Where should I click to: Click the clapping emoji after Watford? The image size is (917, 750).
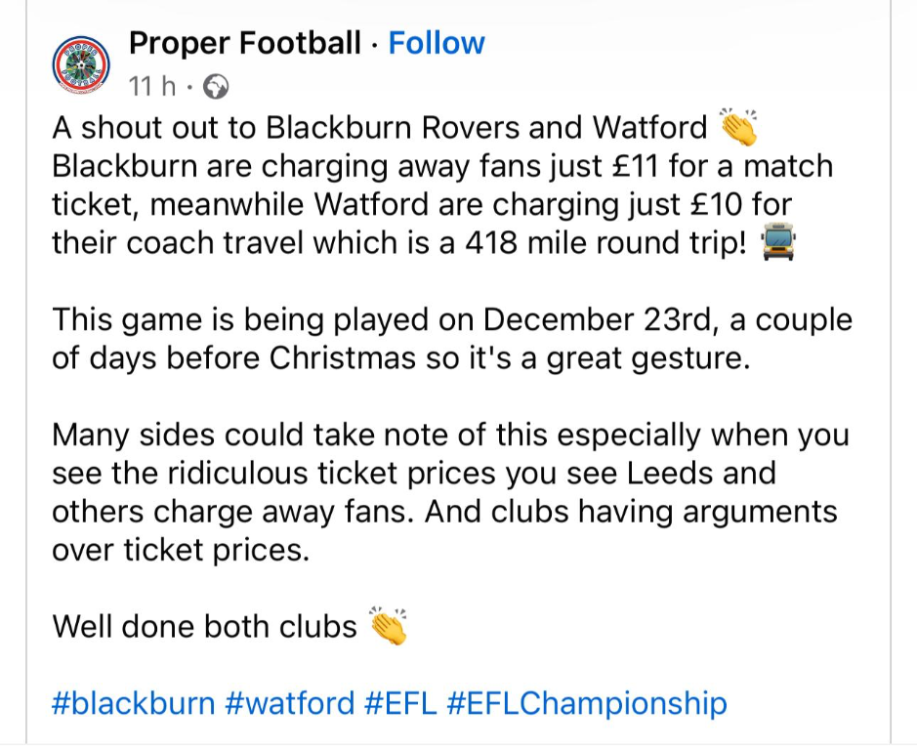[738, 129]
